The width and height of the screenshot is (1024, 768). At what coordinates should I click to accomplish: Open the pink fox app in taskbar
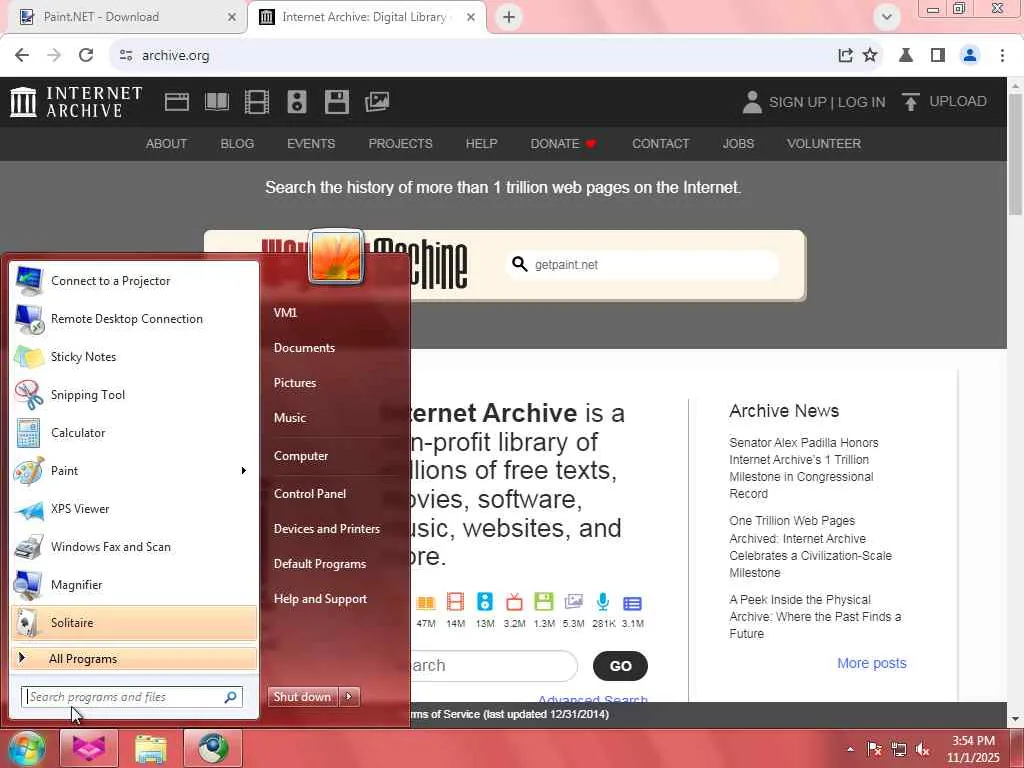point(89,748)
